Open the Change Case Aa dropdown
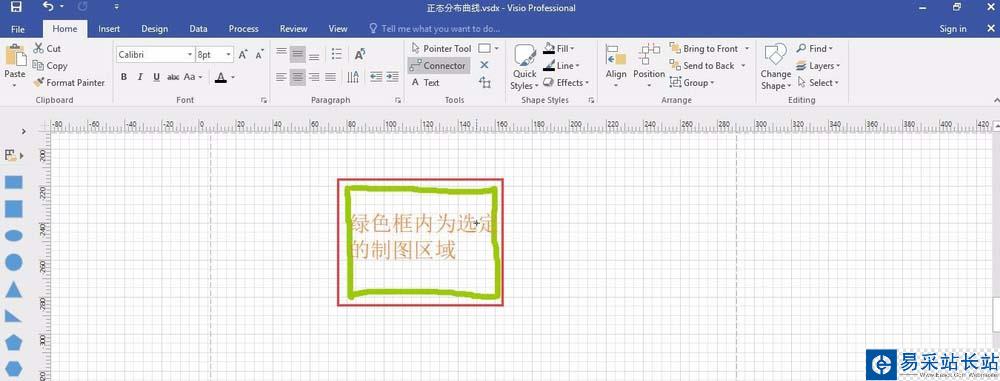 coord(193,77)
